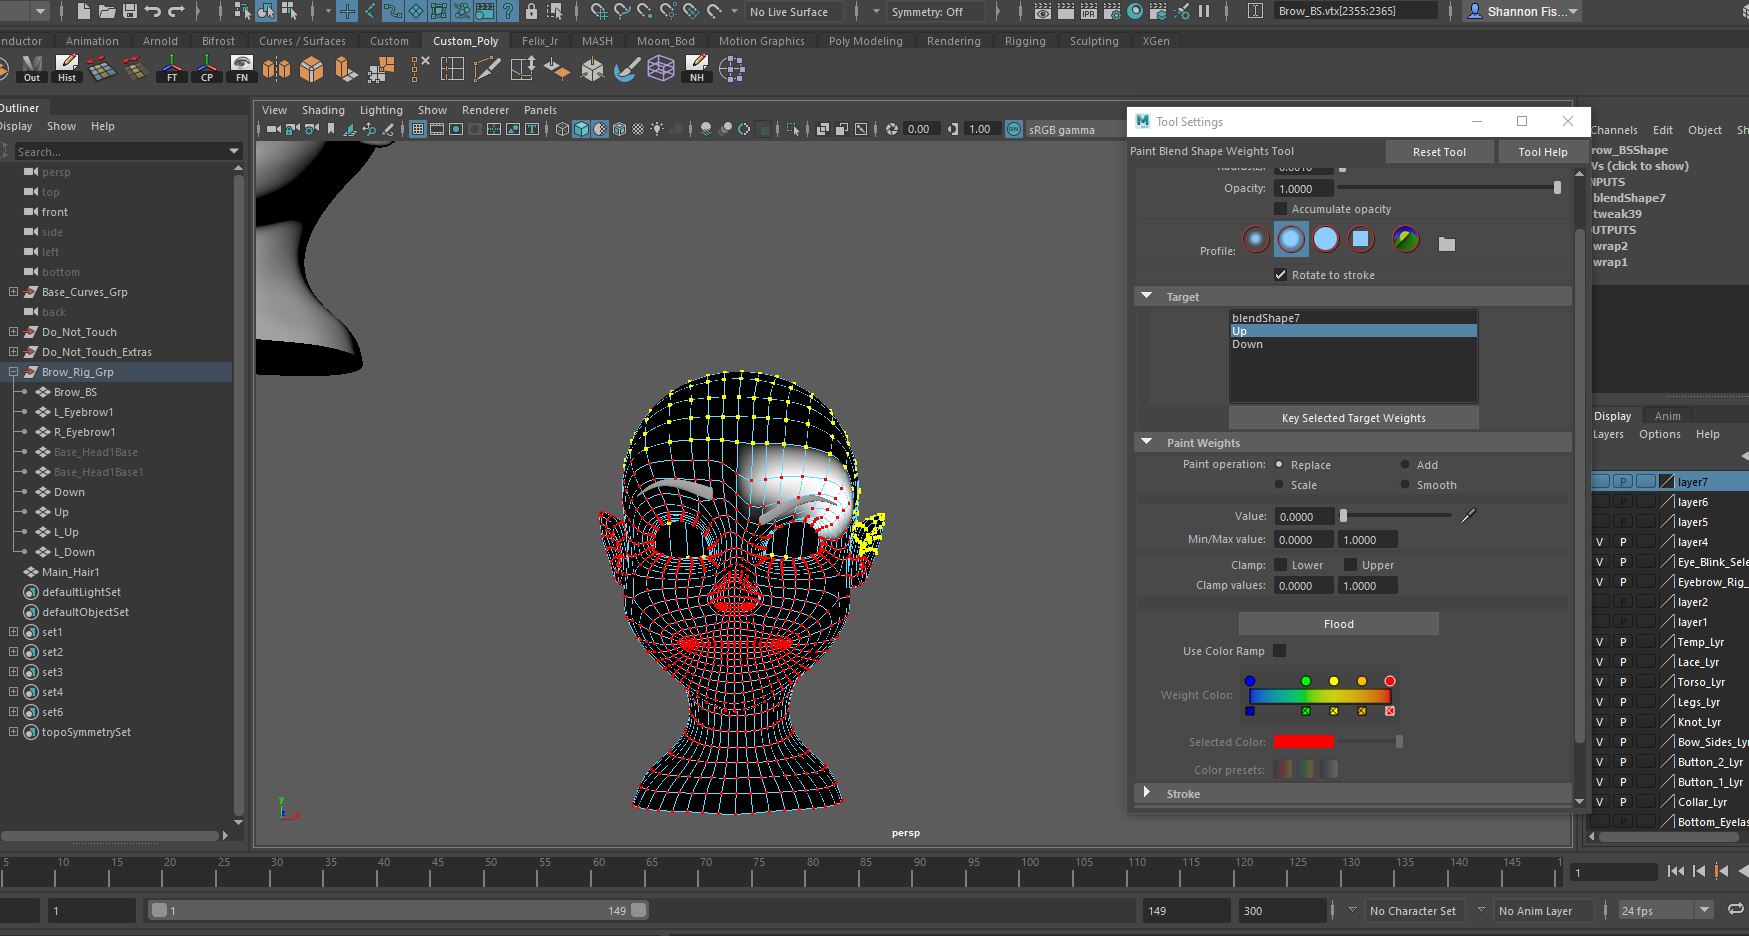Expand Base_Curves_Grp in the Outliner
1749x936 pixels.
[x=13, y=292]
